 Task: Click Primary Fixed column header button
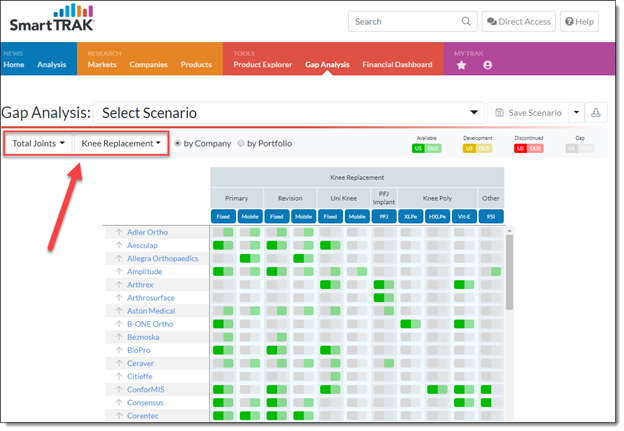point(223,216)
